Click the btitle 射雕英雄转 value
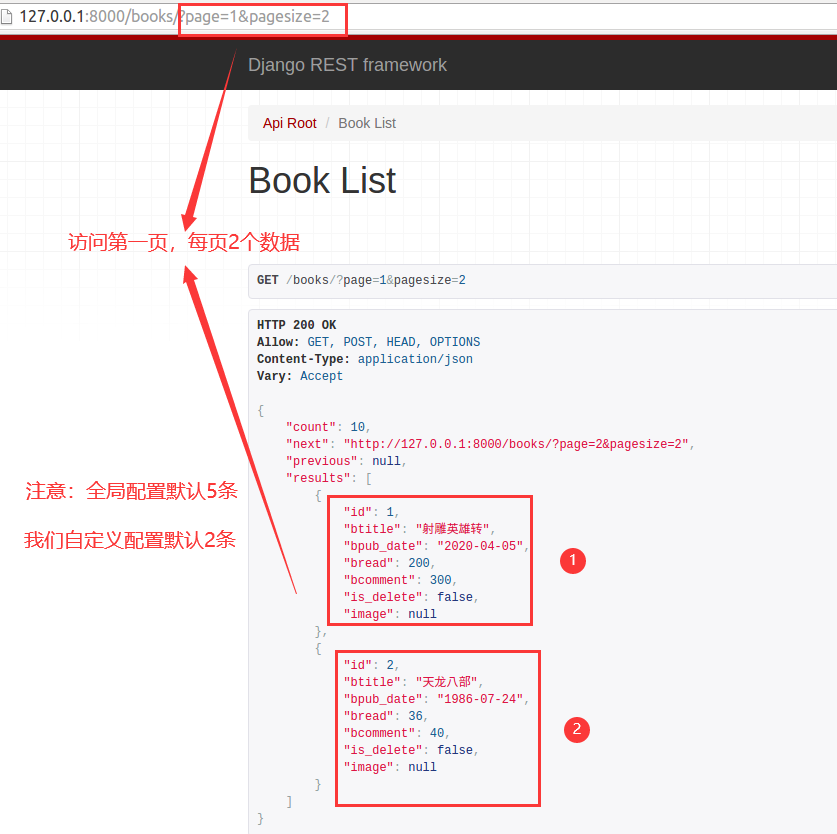Image resolution: width=837 pixels, height=834 pixels. [452, 529]
